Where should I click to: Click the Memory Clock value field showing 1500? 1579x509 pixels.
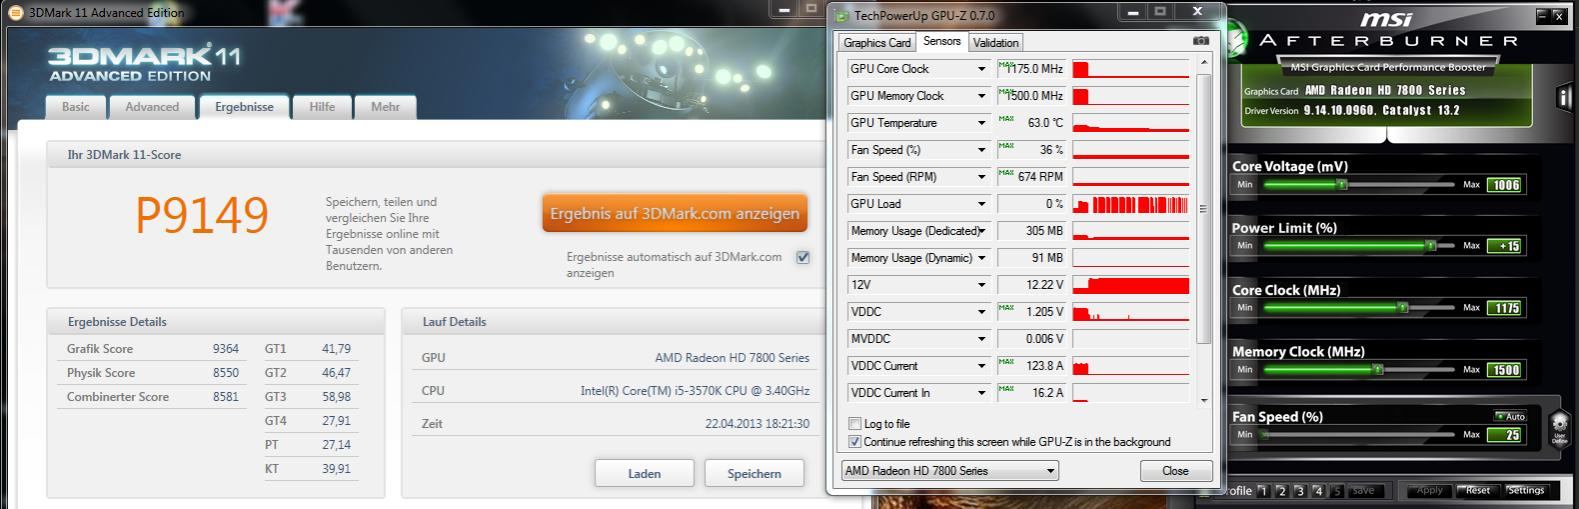coord(1506,370)
